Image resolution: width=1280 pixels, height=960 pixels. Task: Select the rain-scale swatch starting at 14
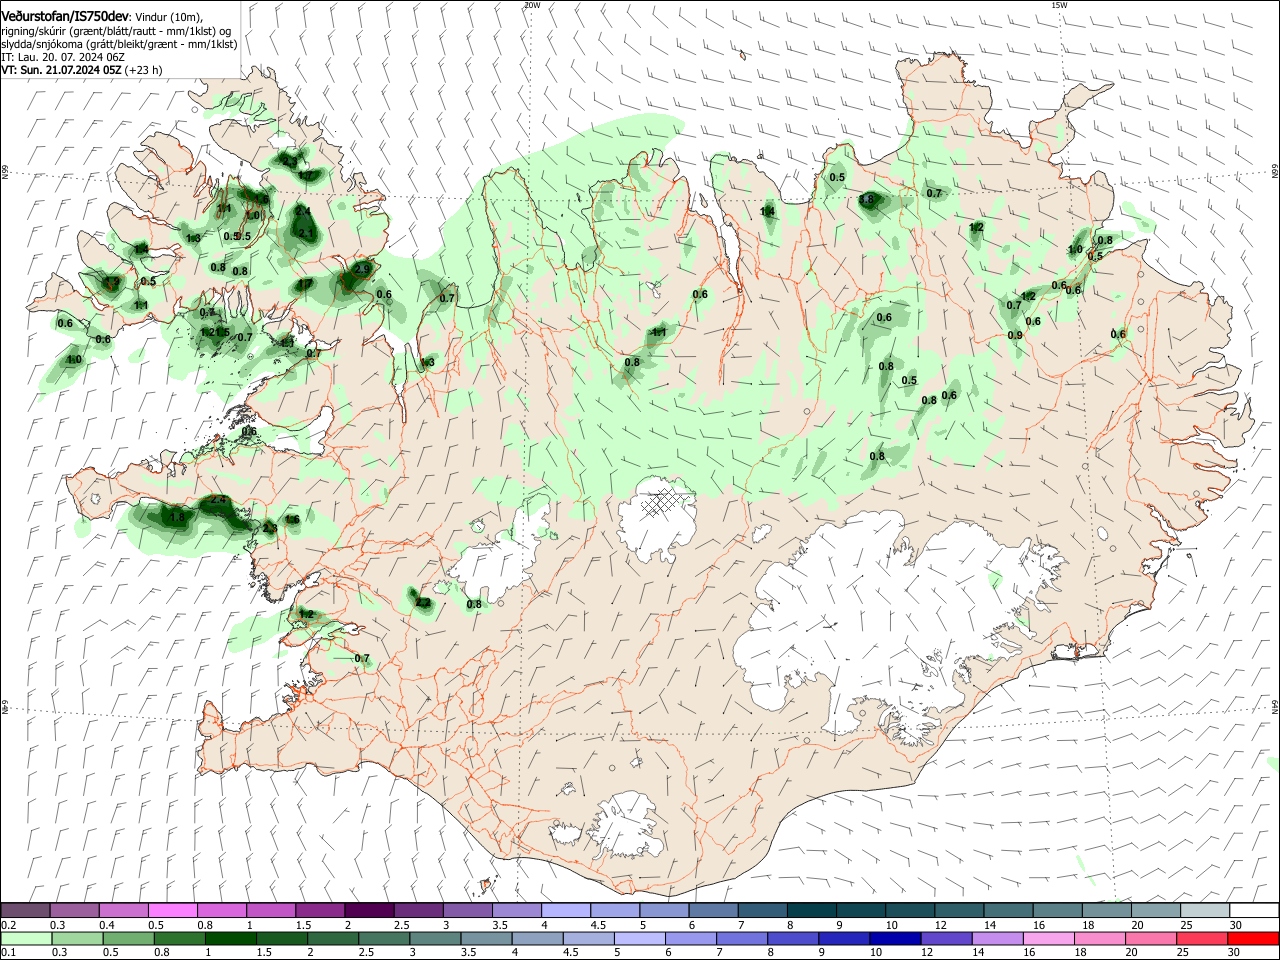click(996, 938)
